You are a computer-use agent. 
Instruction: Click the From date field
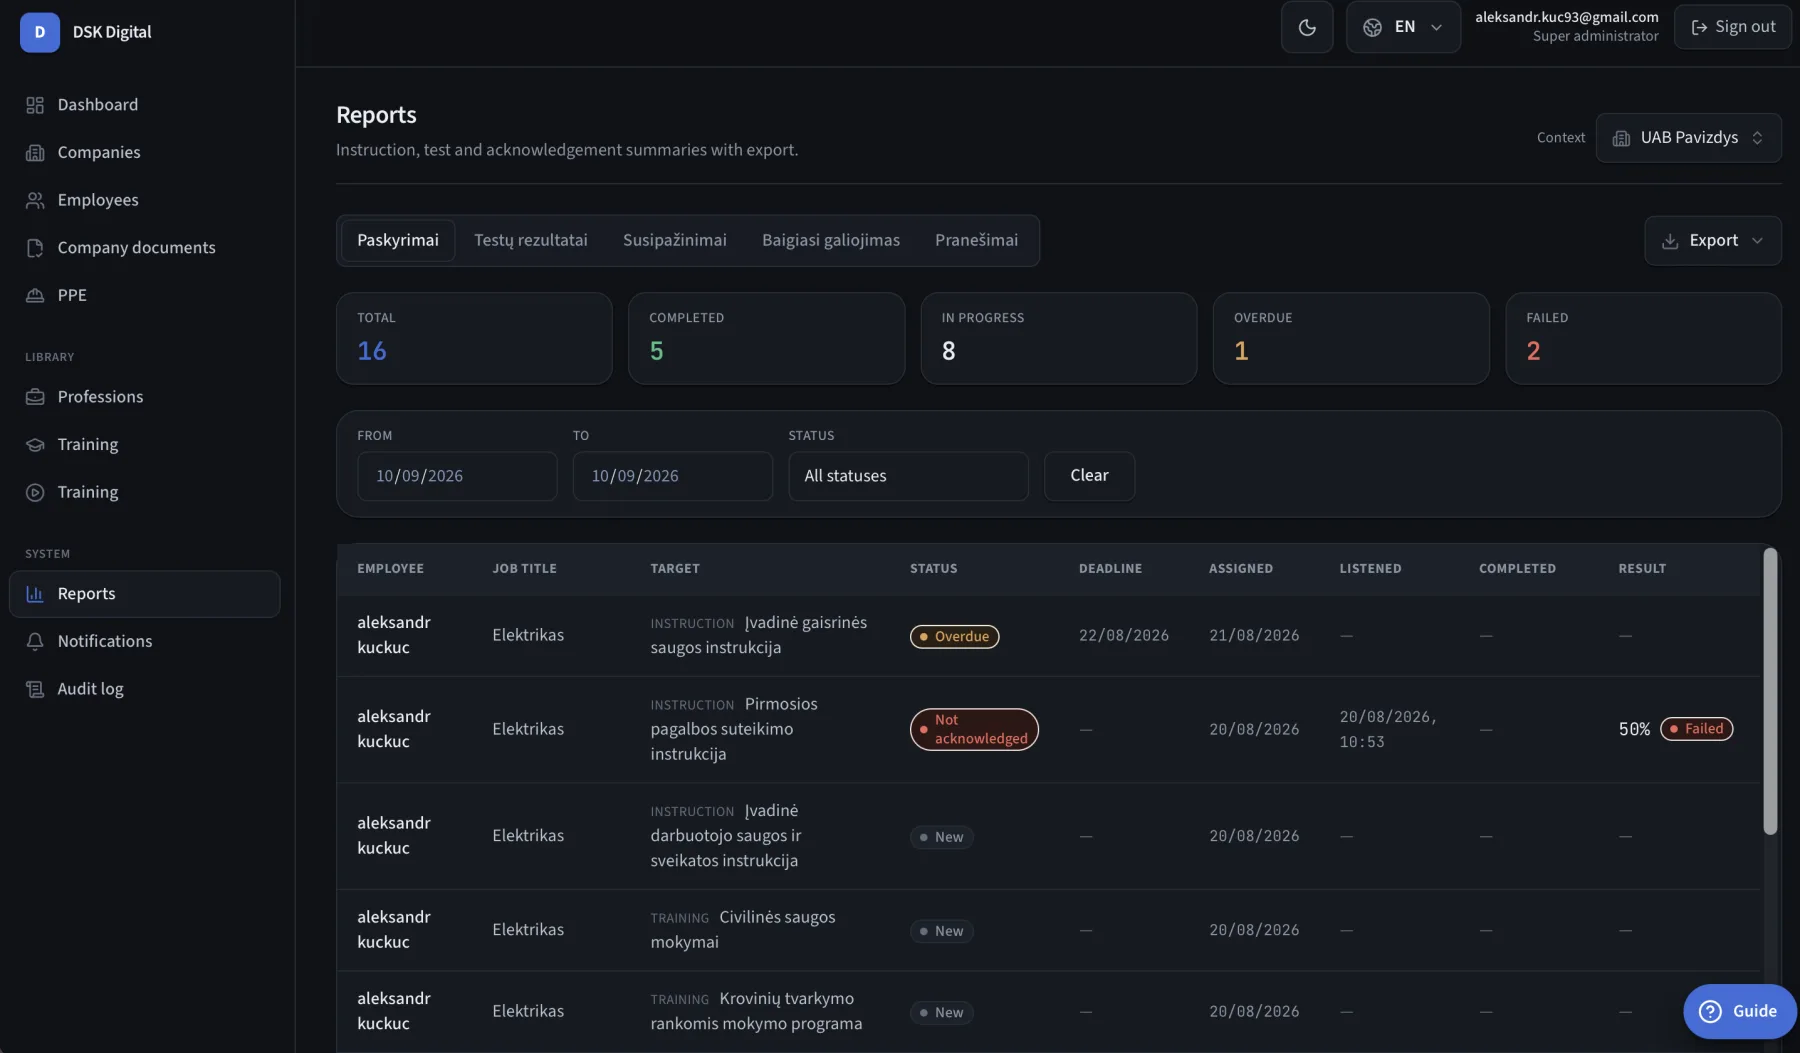coord(457,476)
